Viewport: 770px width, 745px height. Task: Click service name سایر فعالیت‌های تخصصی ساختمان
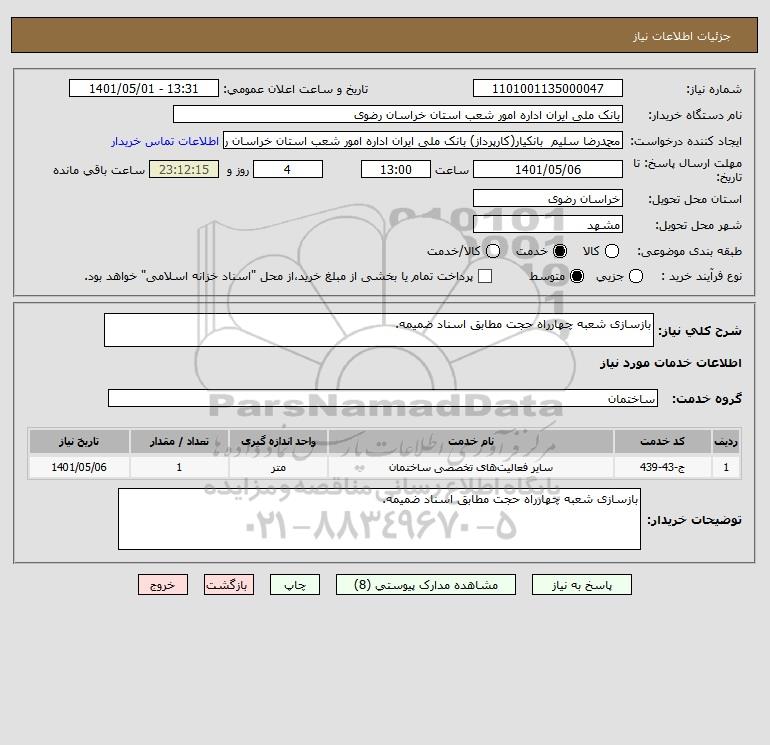pos(471,467)
